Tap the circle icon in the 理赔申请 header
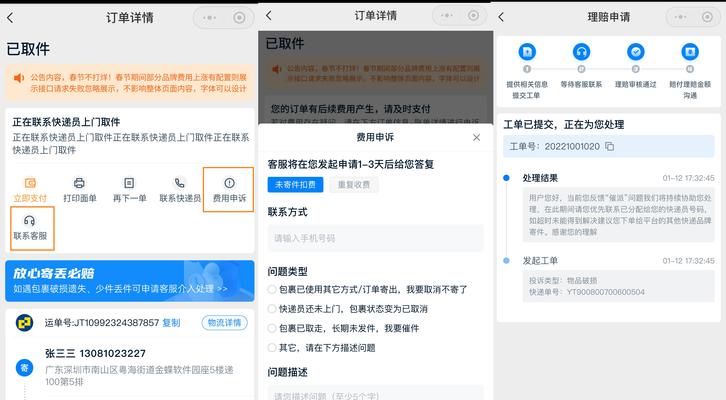 (707, 17)
